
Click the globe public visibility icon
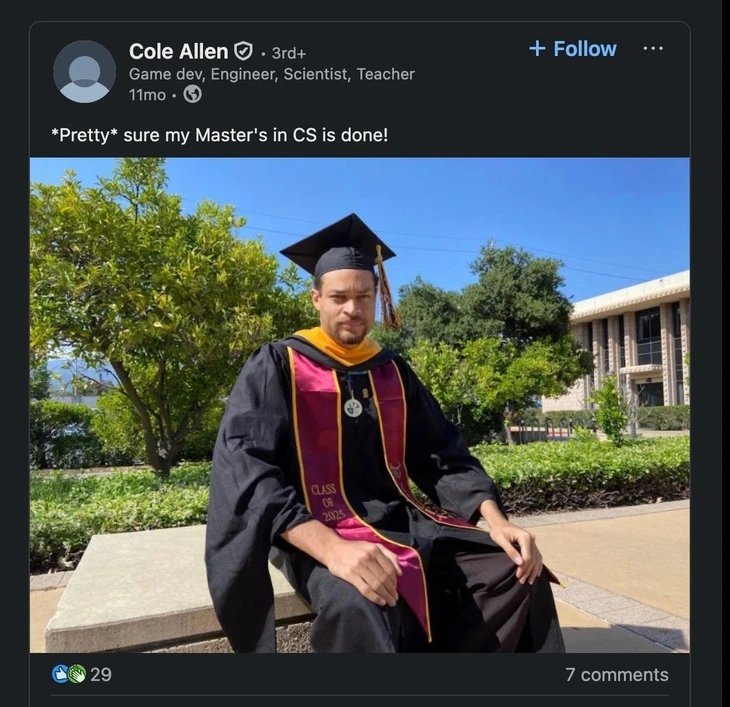193,94
